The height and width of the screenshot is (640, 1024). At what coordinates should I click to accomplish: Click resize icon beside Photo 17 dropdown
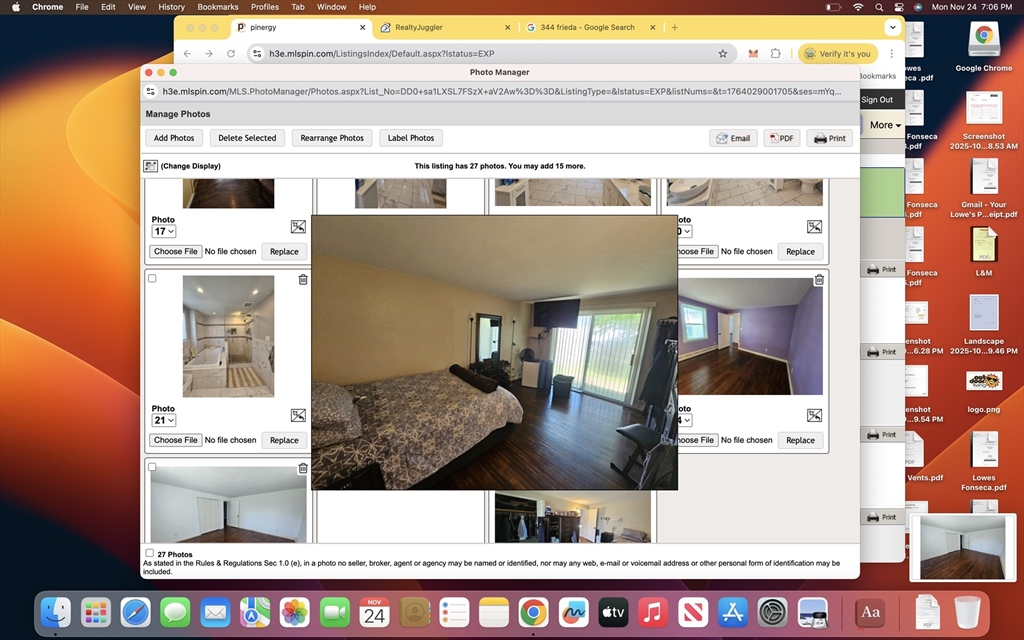(x=298, y=227)
